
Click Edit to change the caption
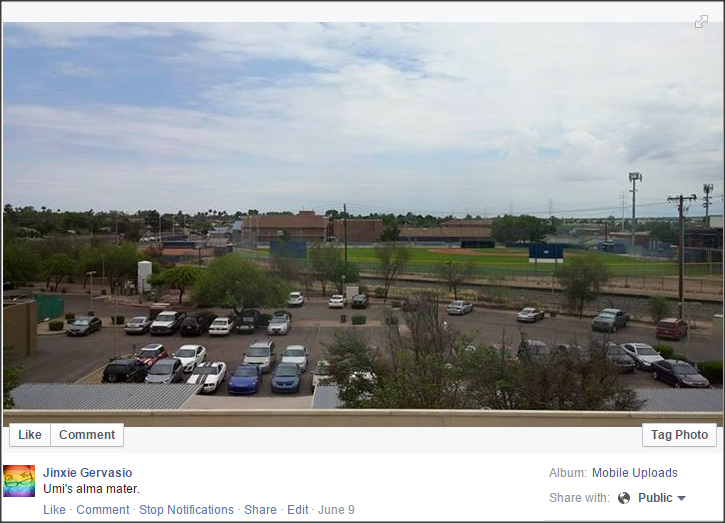pyautogui.click(x=297, y=510)
